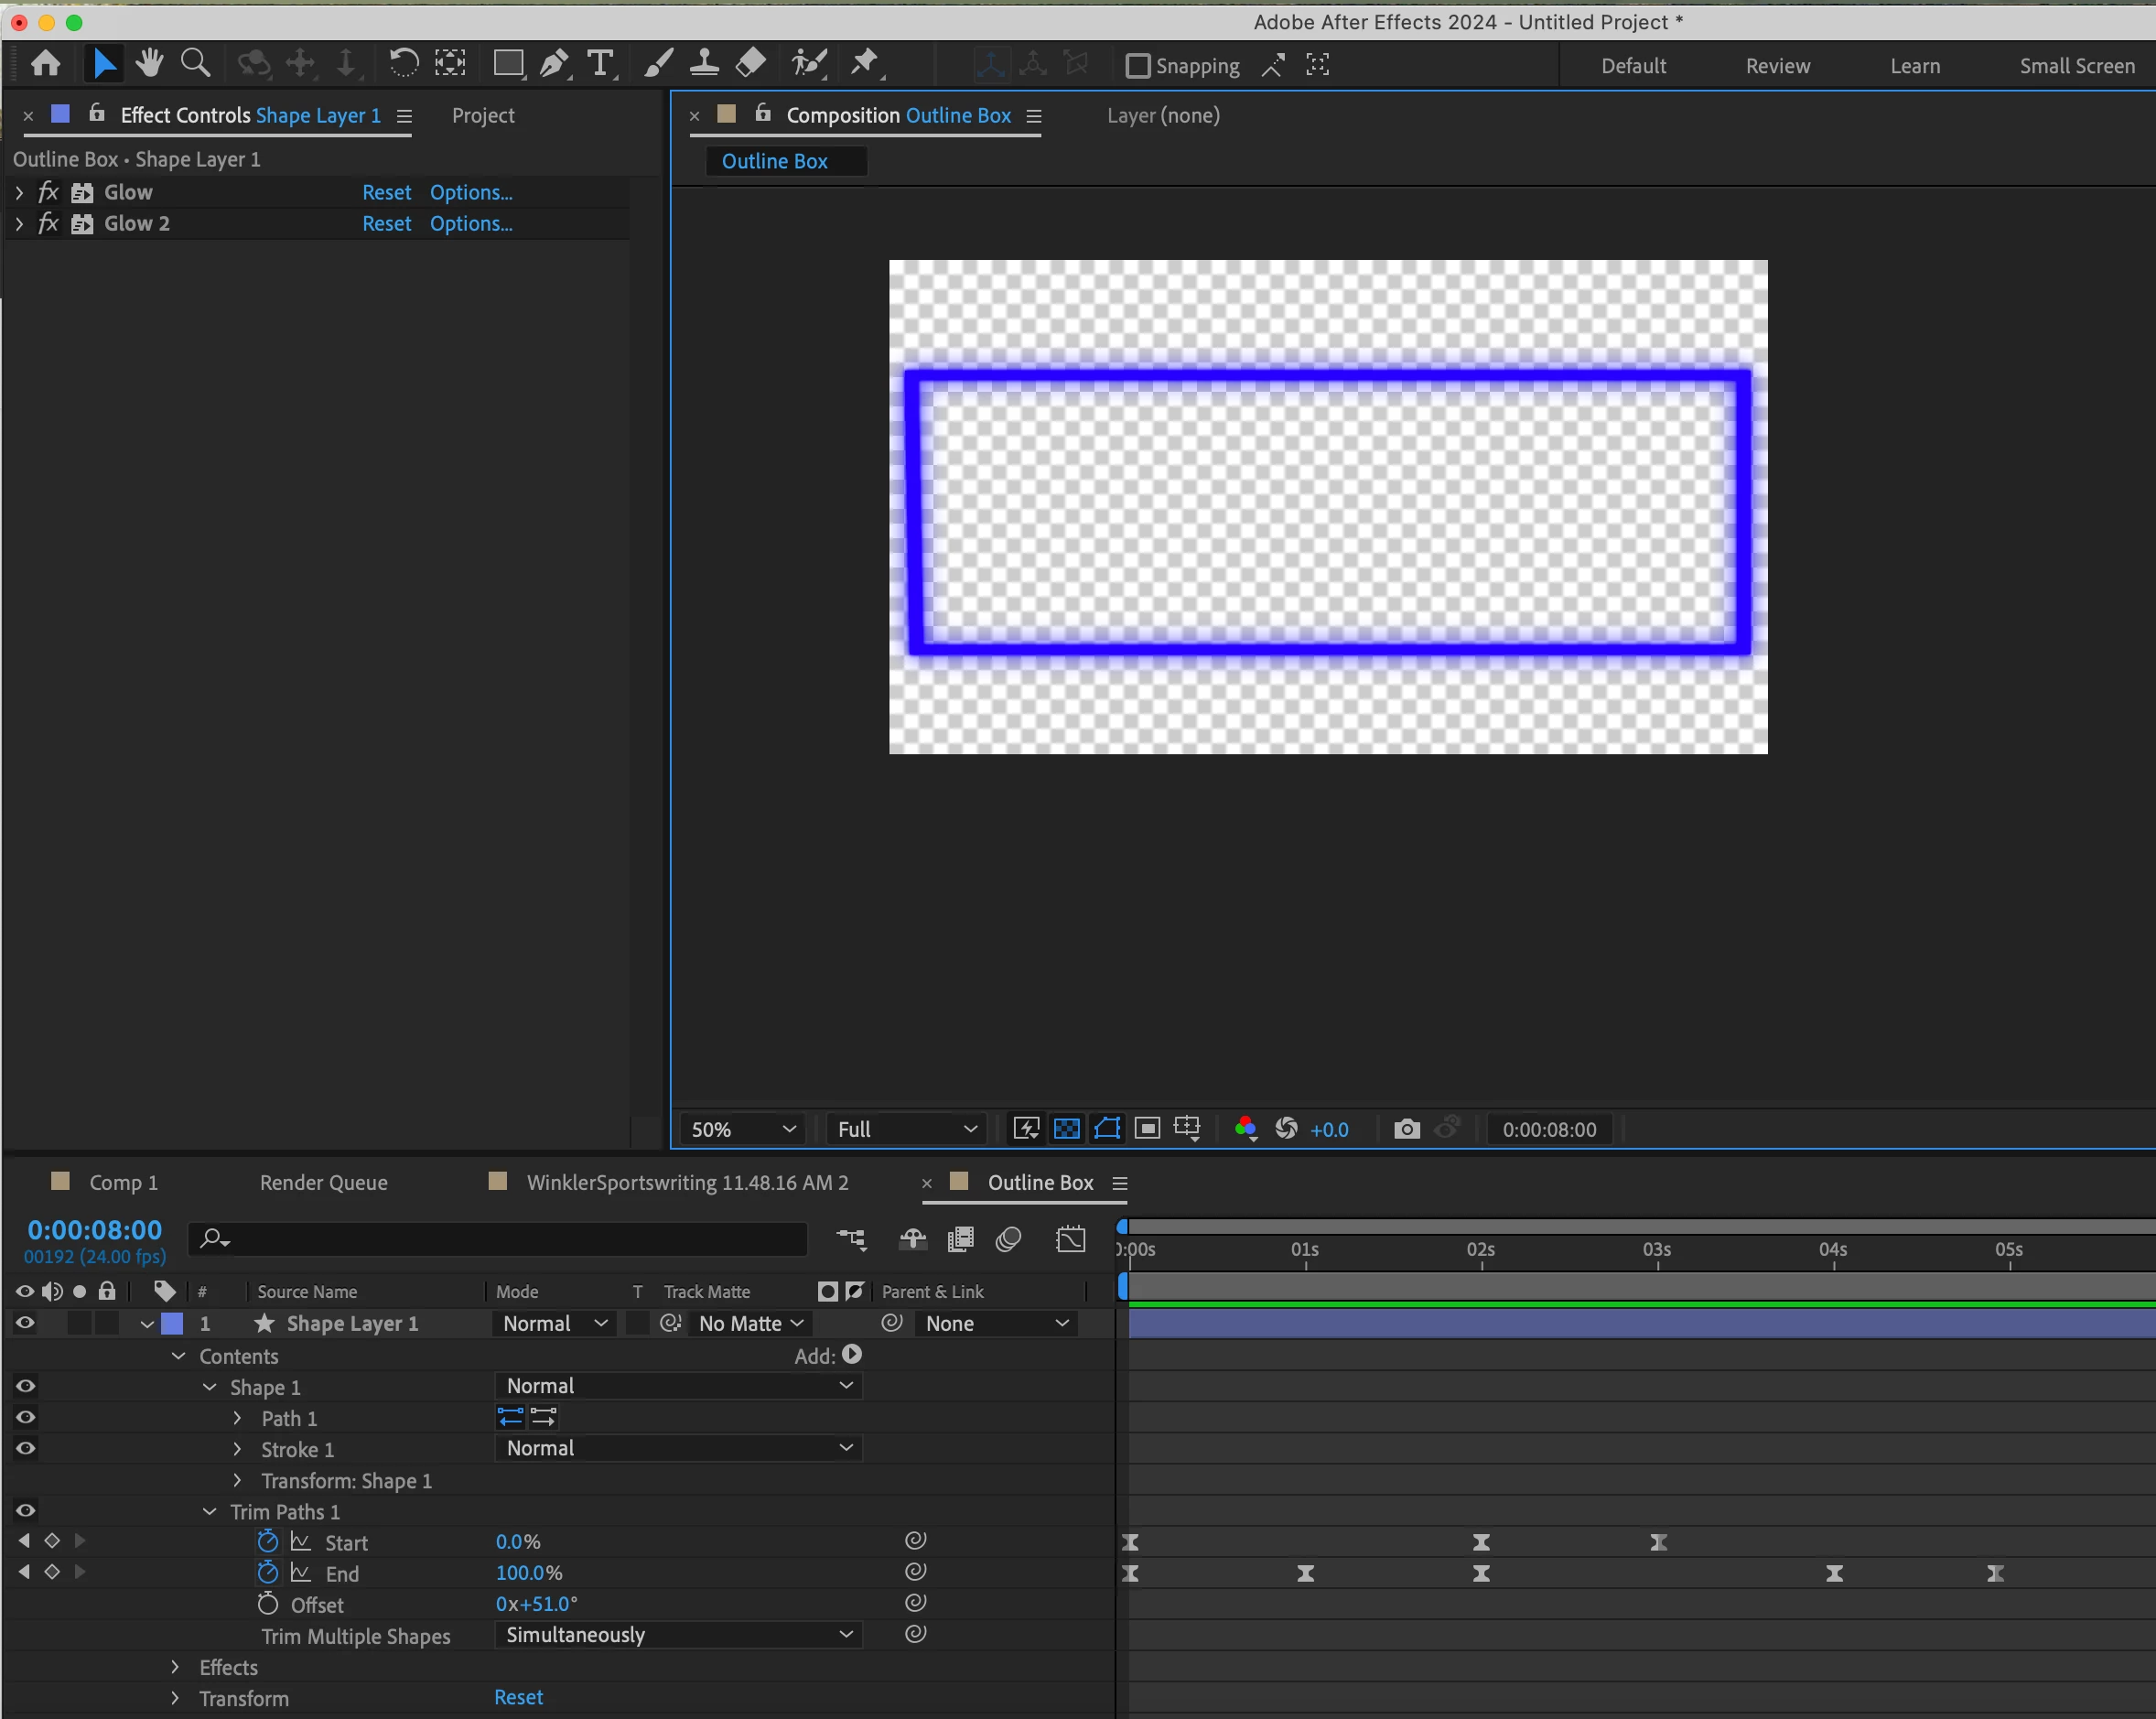Toggle the transparency grid button
The height and width of the screenshot is (1719, 2156).
1067,1129
